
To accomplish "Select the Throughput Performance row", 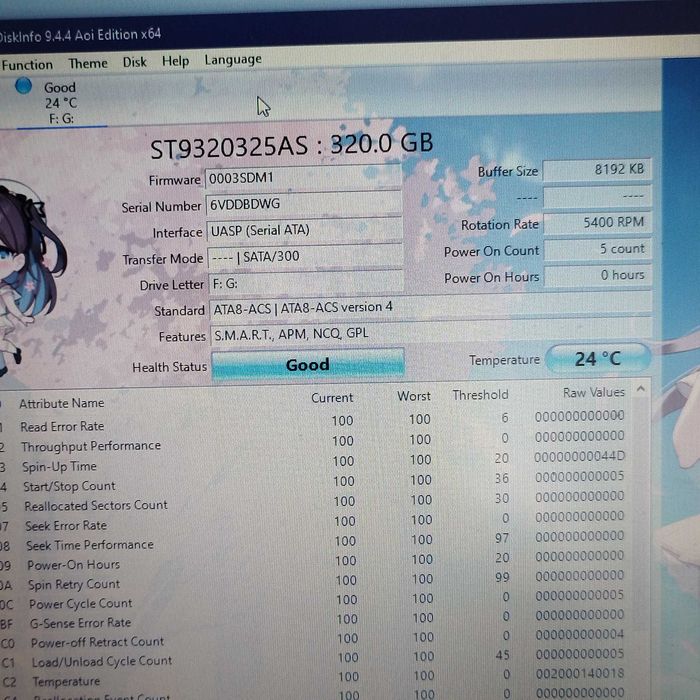I will 312,441.
